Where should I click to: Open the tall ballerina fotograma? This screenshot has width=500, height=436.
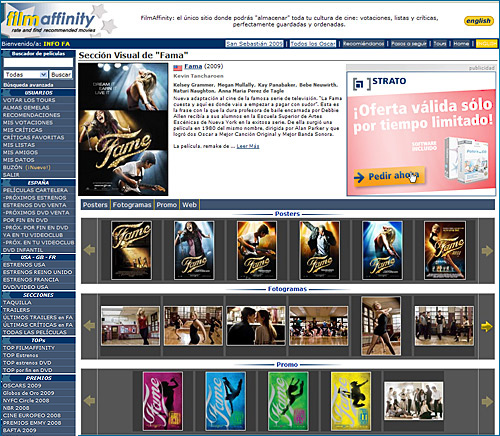coord(381,326)
